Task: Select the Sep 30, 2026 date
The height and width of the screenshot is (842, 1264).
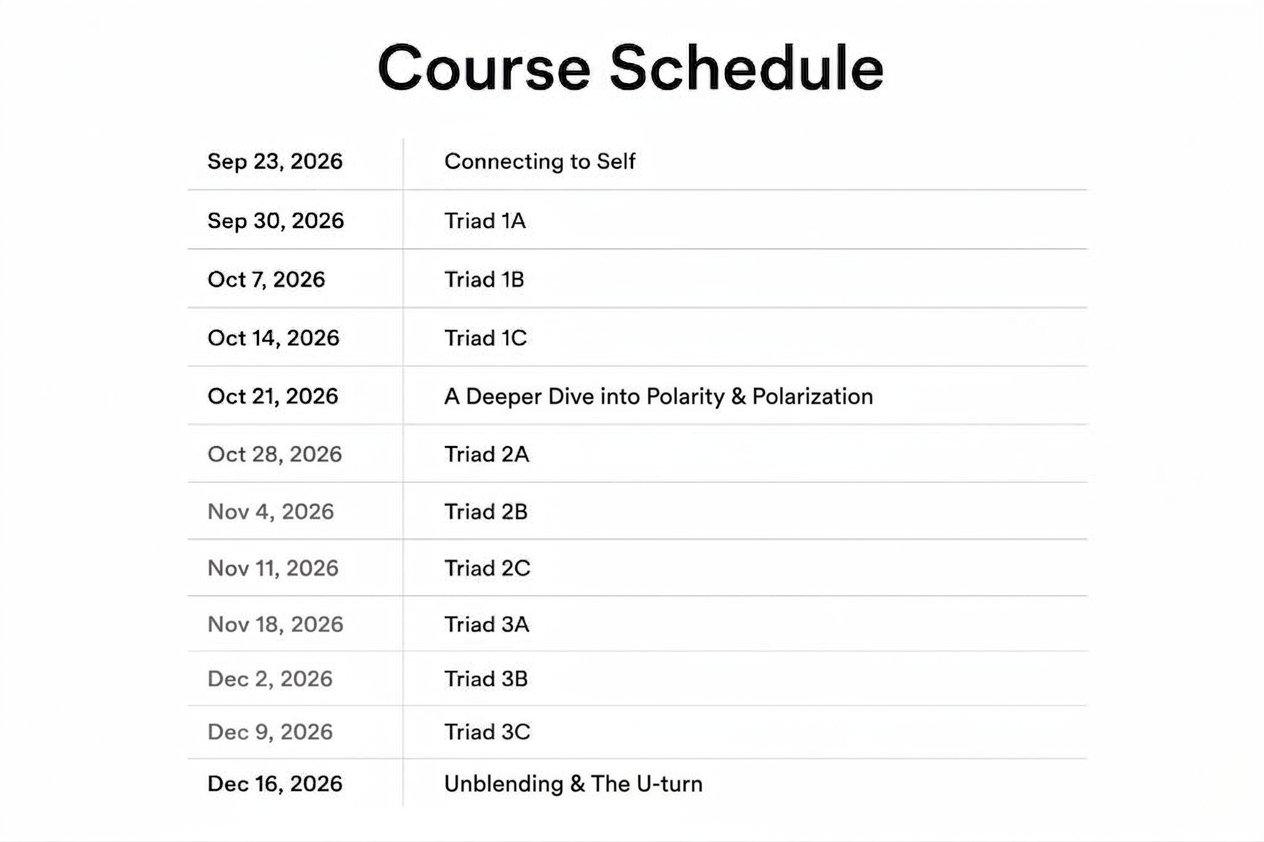Action: 276,221
